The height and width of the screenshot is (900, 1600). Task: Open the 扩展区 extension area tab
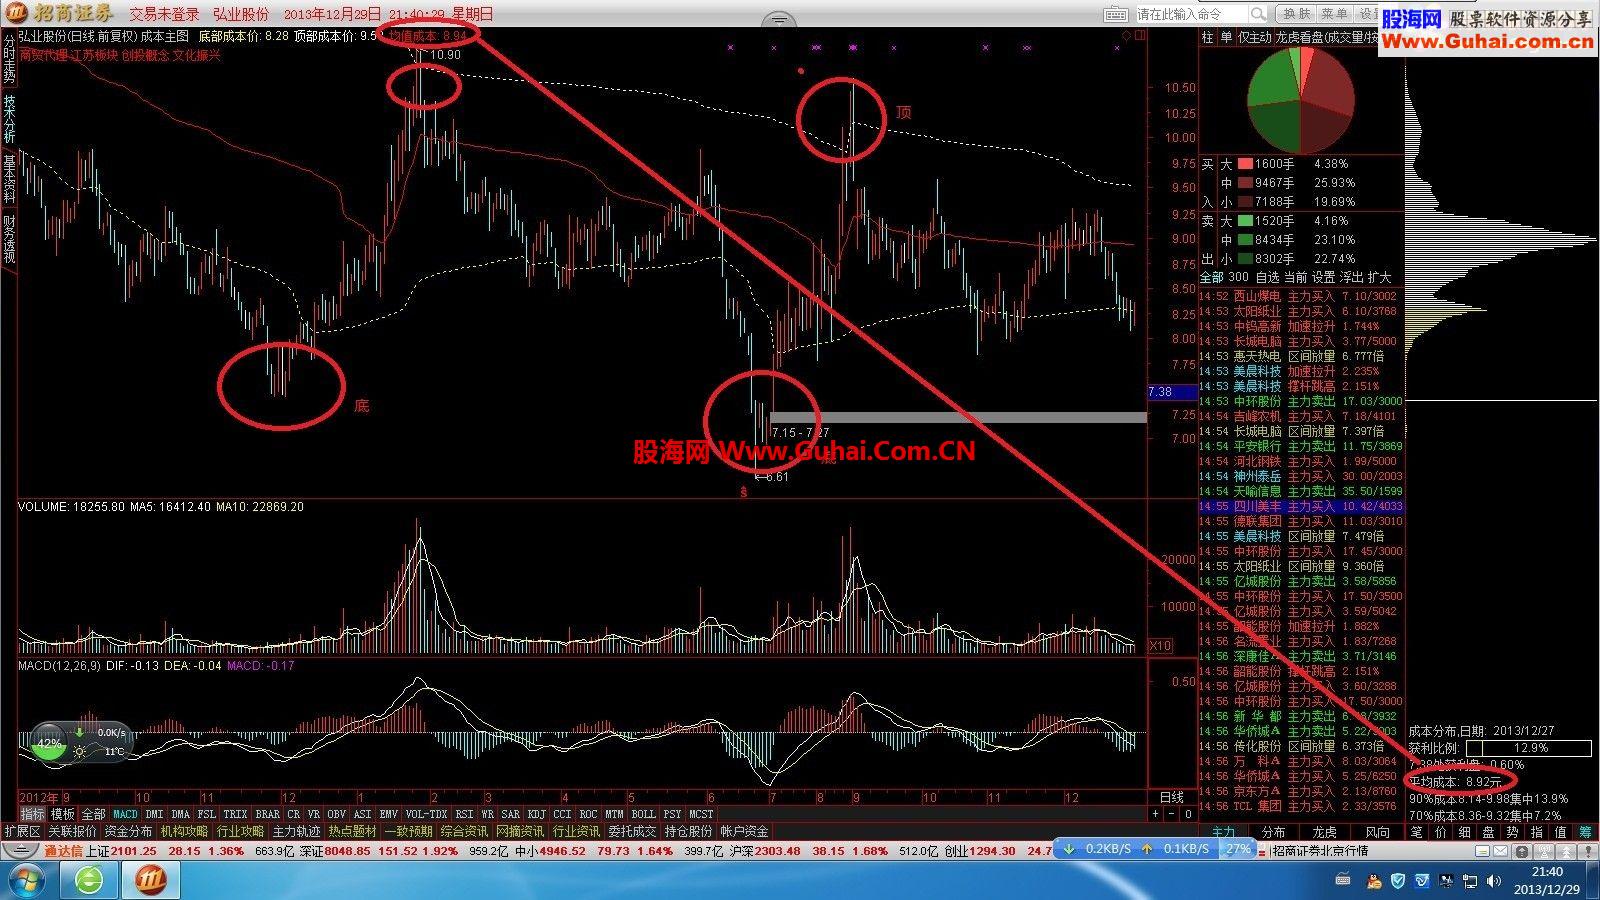click(x=22, y=831)
